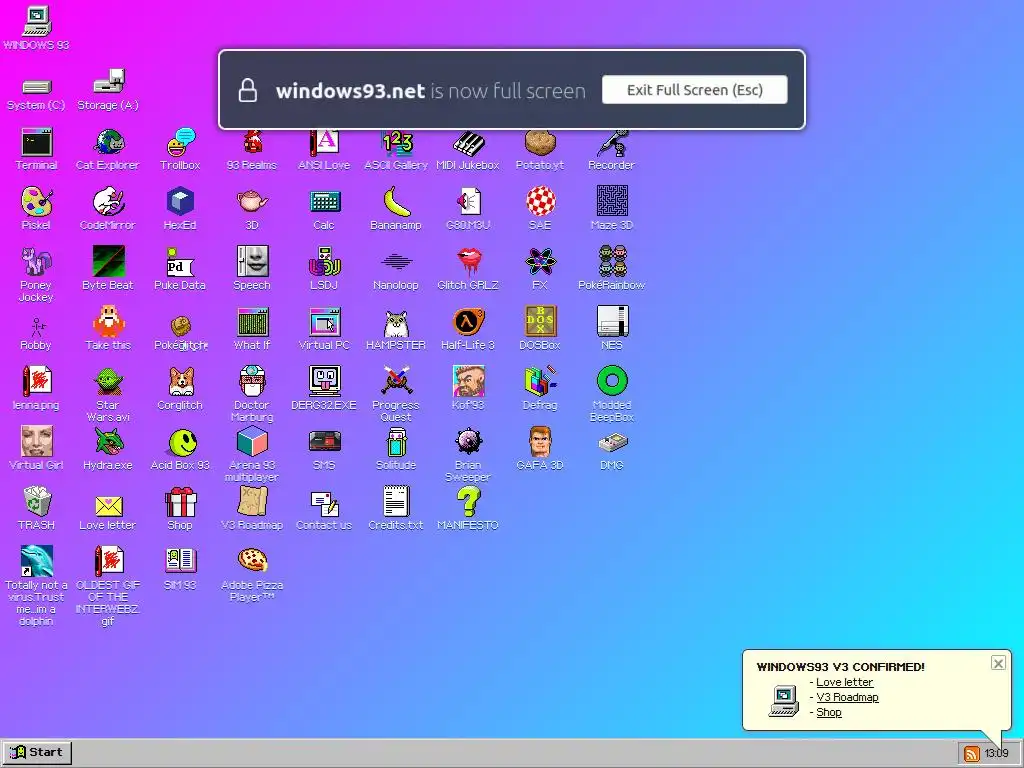The height and width of the screenshot is (768, 1024).
Task: Open Progress Quest icon
Action: point(396,381)
